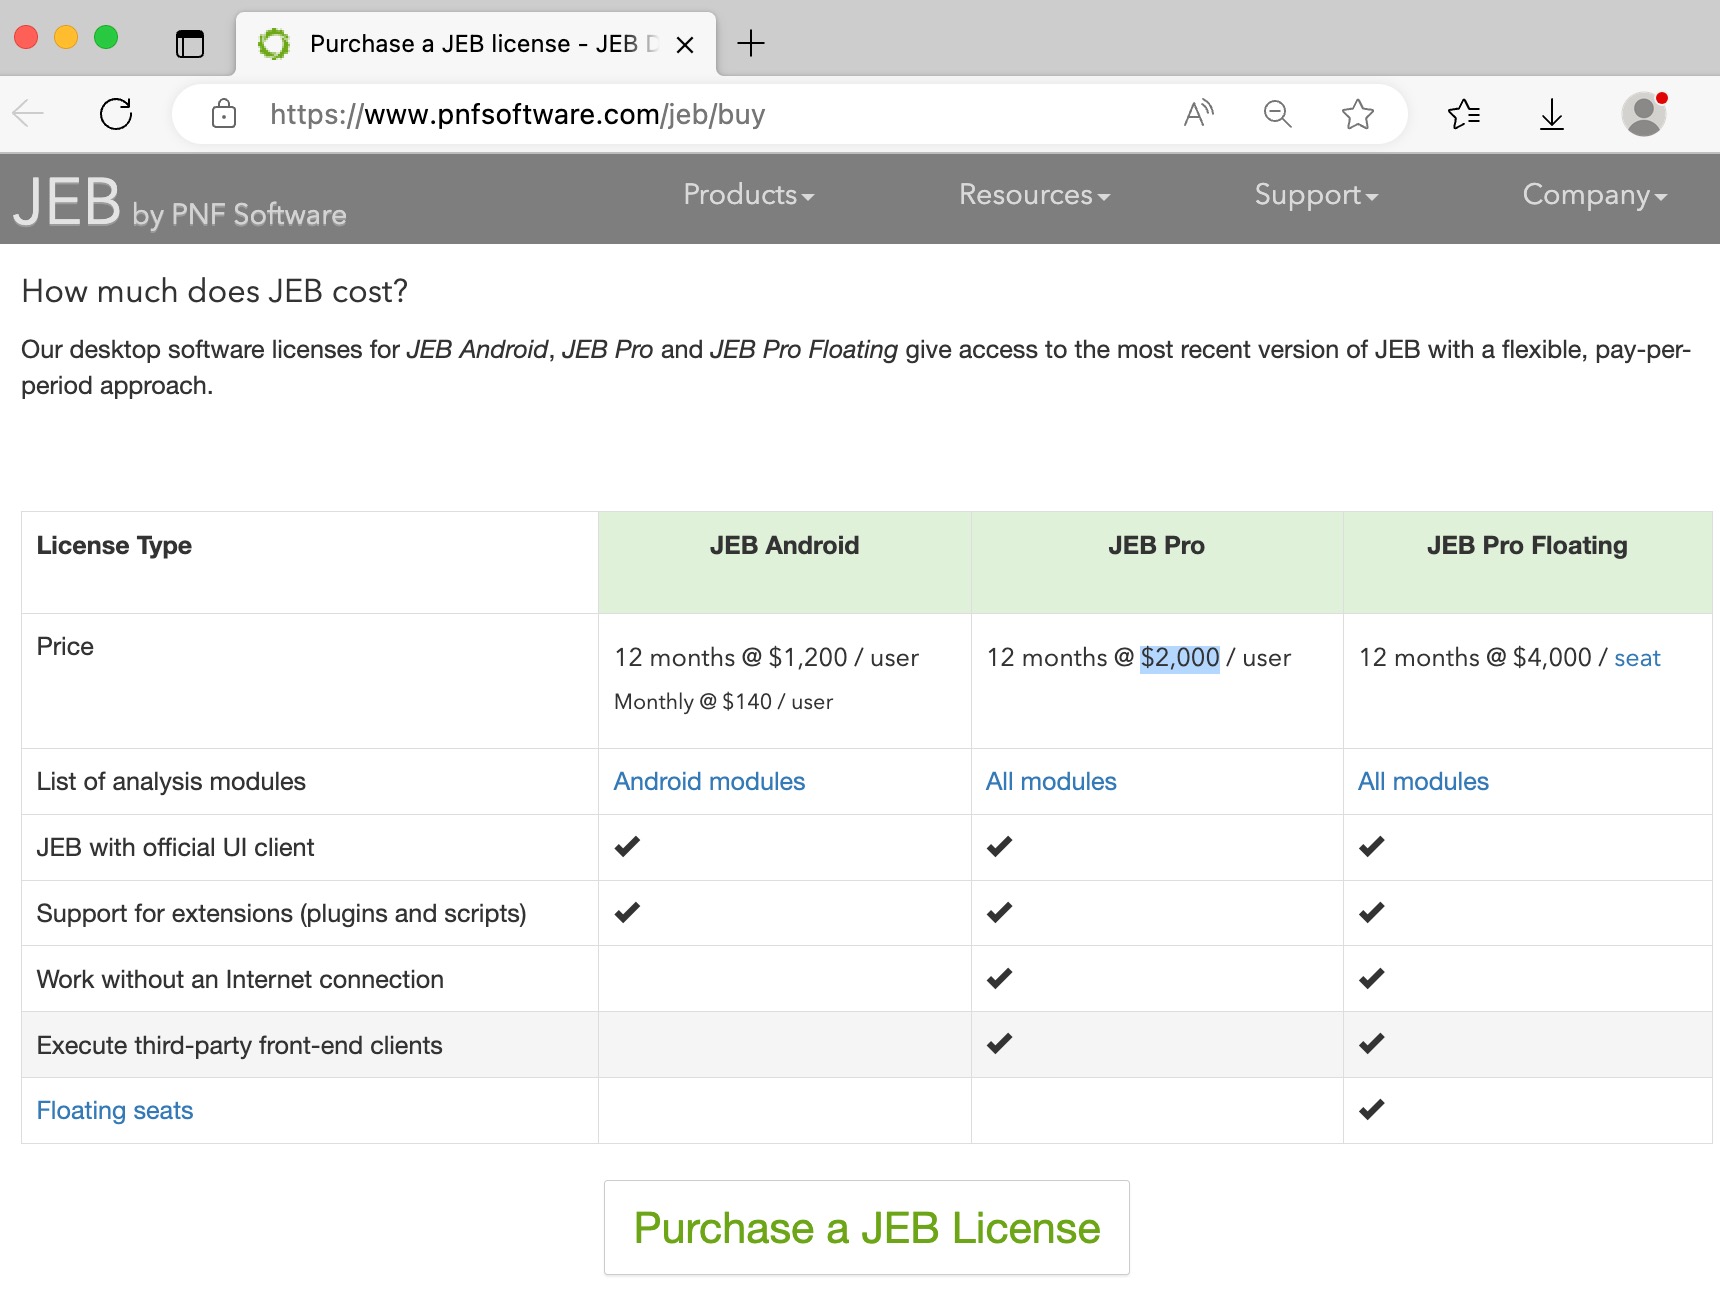This screenshot has height=1294, width=1720.
Task: Open a new tab with plus icon
Action: click(x=750, y=43)
